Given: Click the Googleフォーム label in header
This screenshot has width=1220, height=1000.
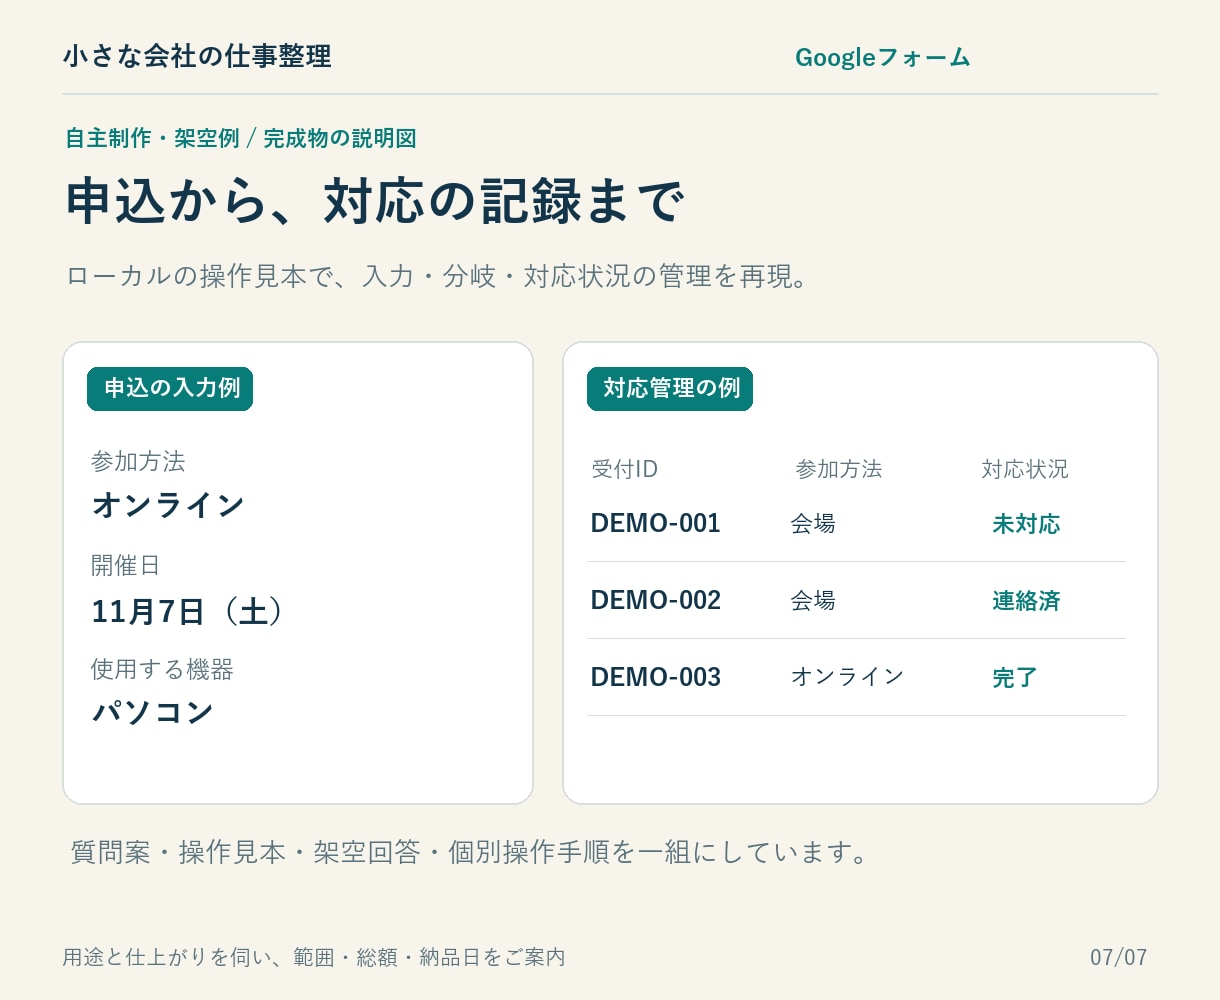Looking at the screenshot, I should [883, 58].
